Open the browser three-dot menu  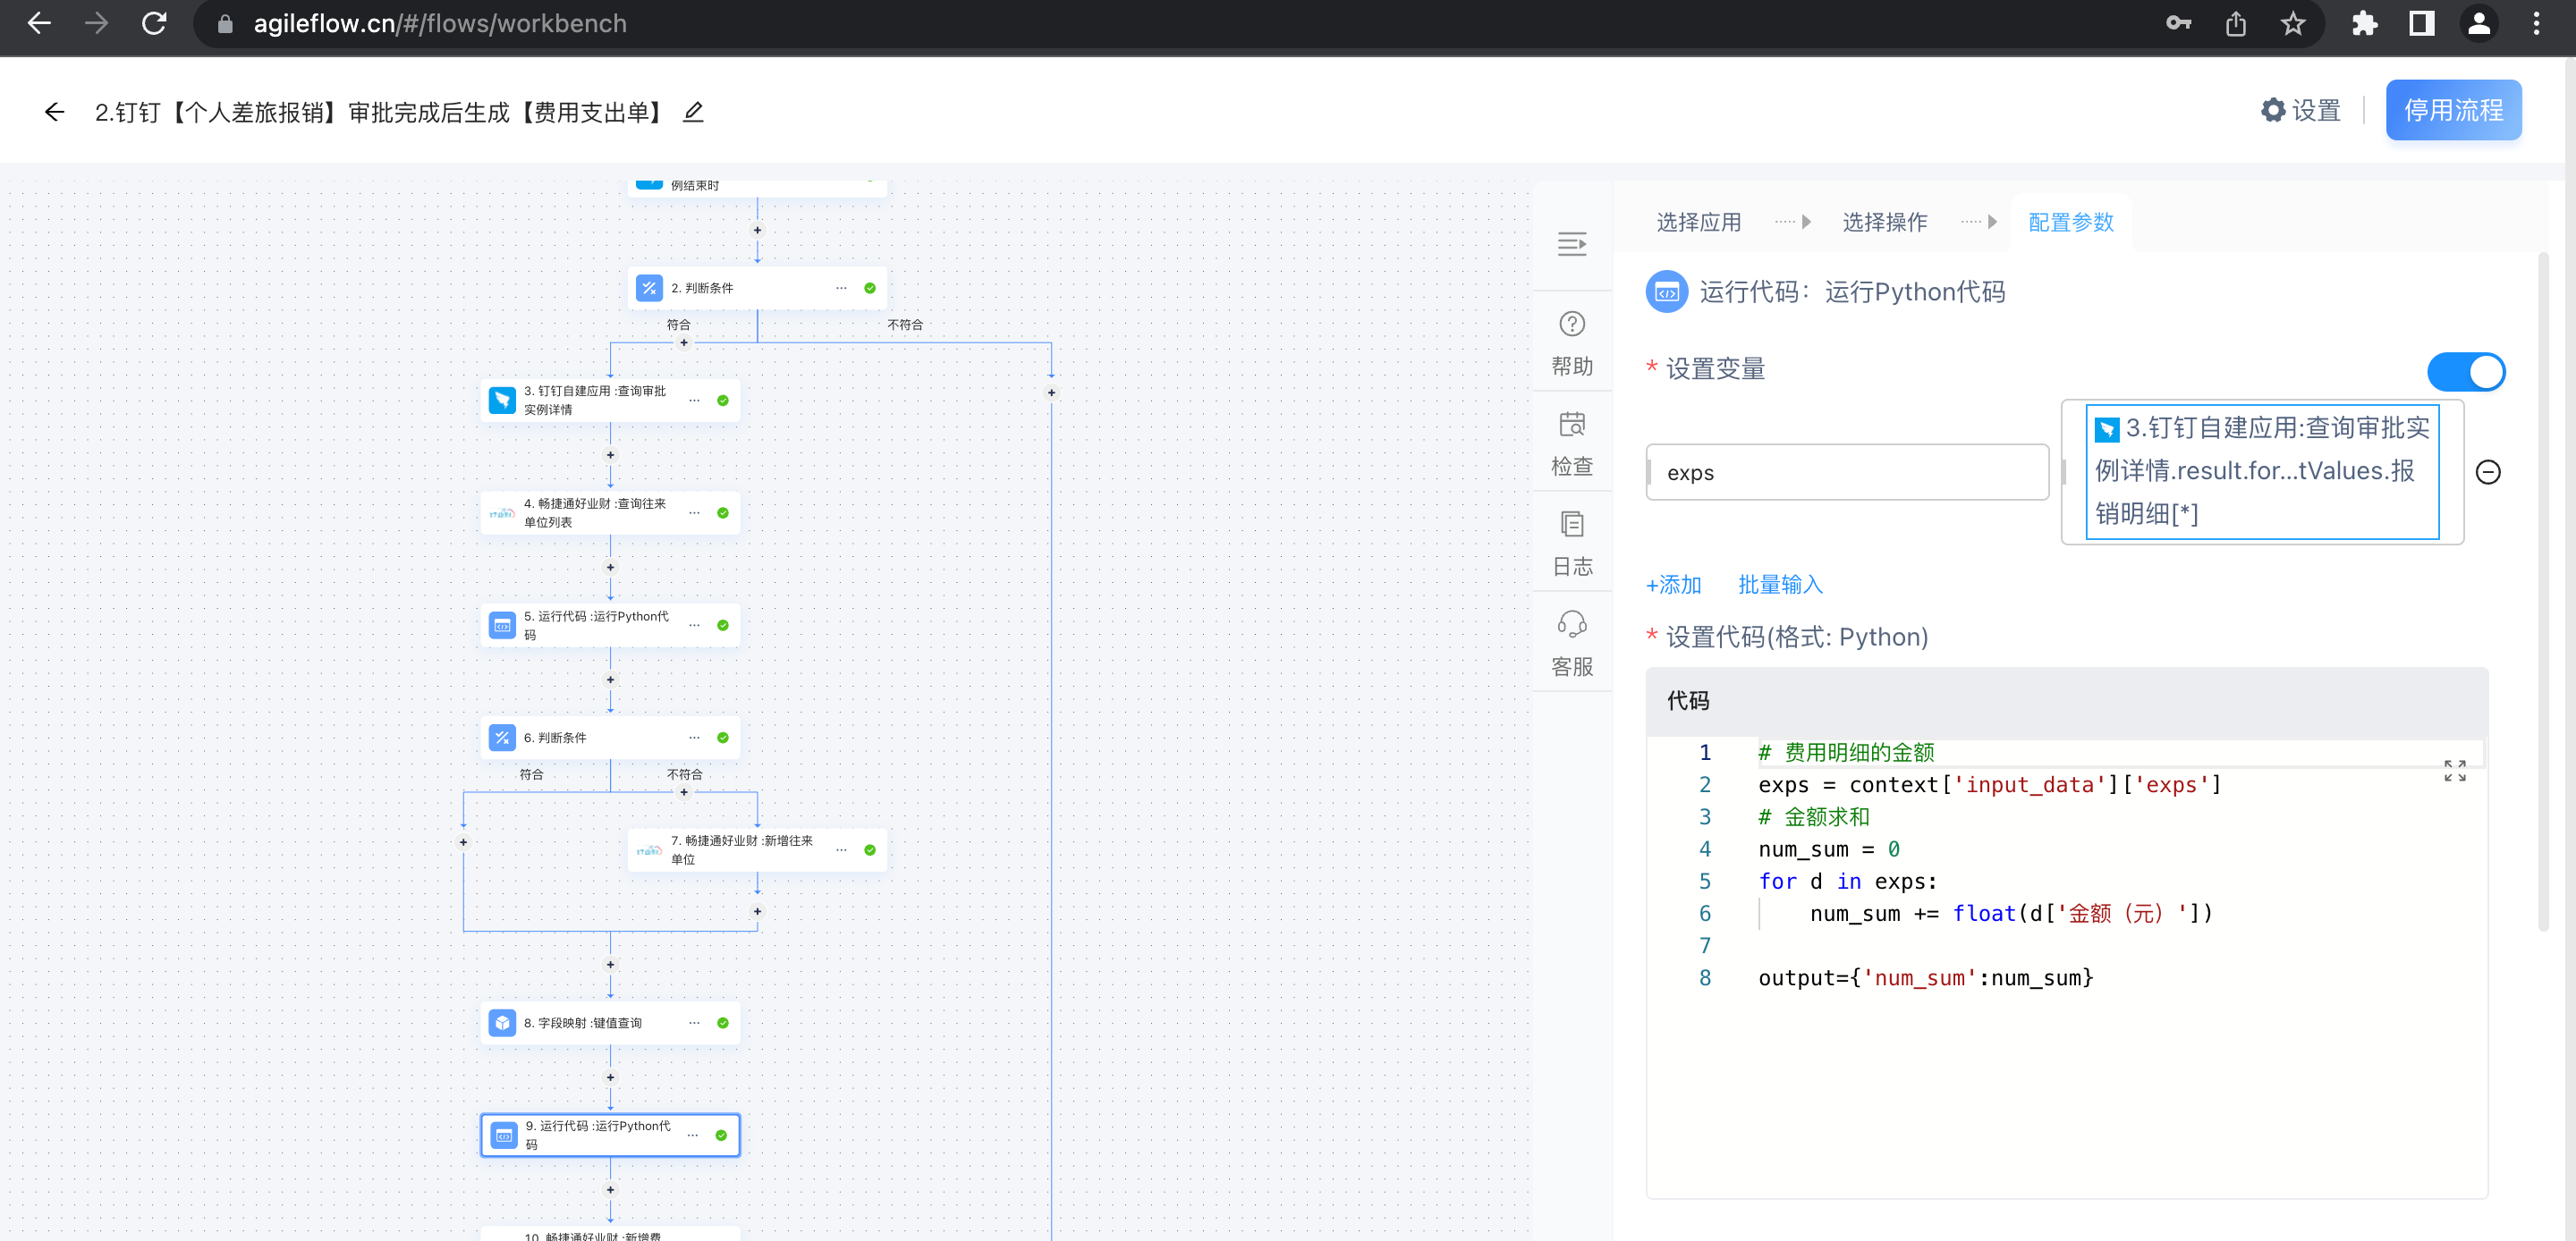2536,23
